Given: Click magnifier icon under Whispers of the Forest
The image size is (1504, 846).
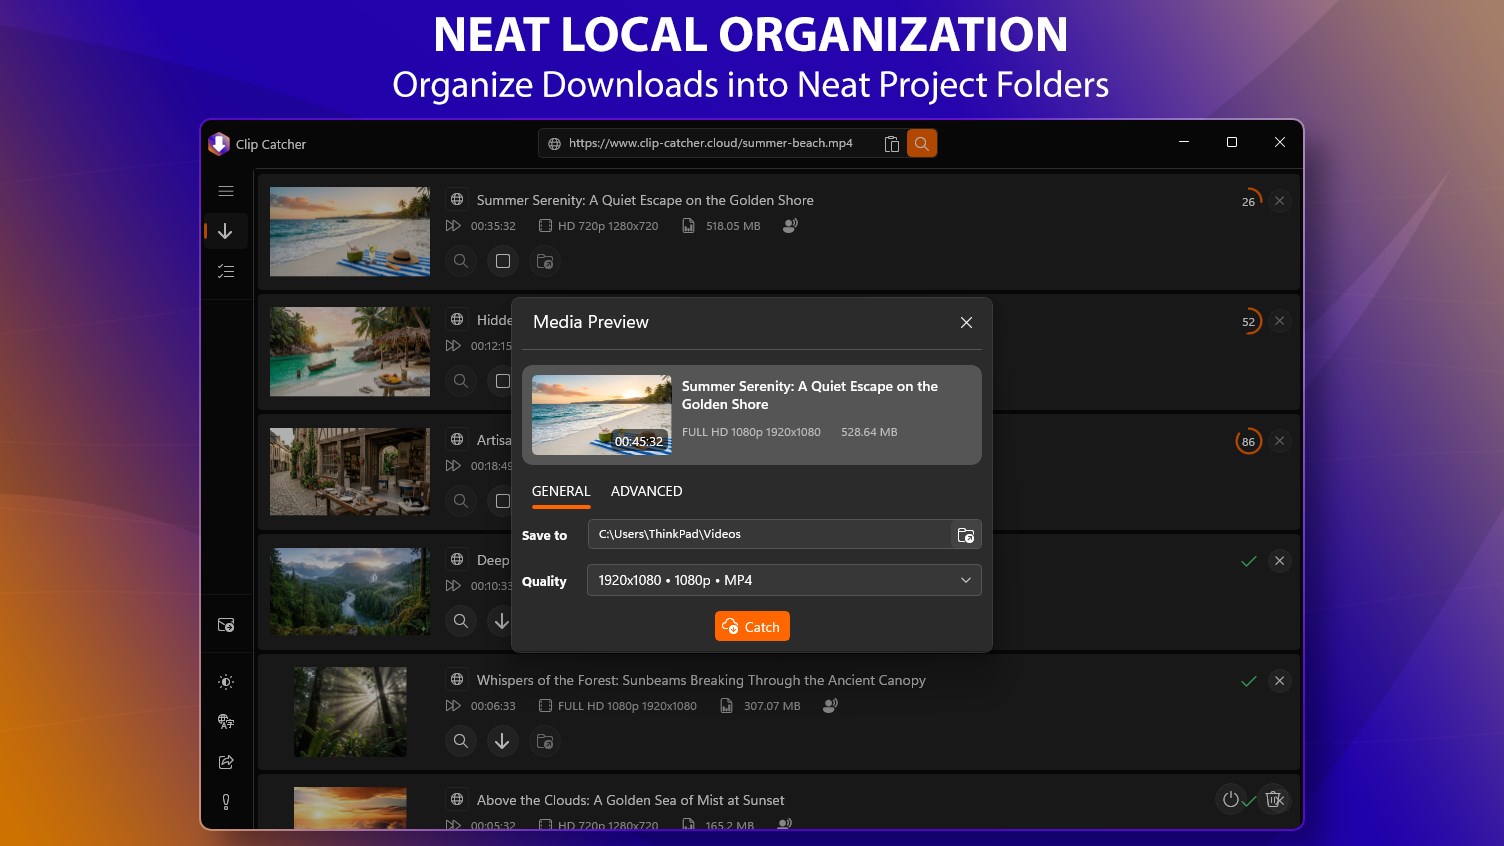Looking at the screenshot, I should coord(460,741).
